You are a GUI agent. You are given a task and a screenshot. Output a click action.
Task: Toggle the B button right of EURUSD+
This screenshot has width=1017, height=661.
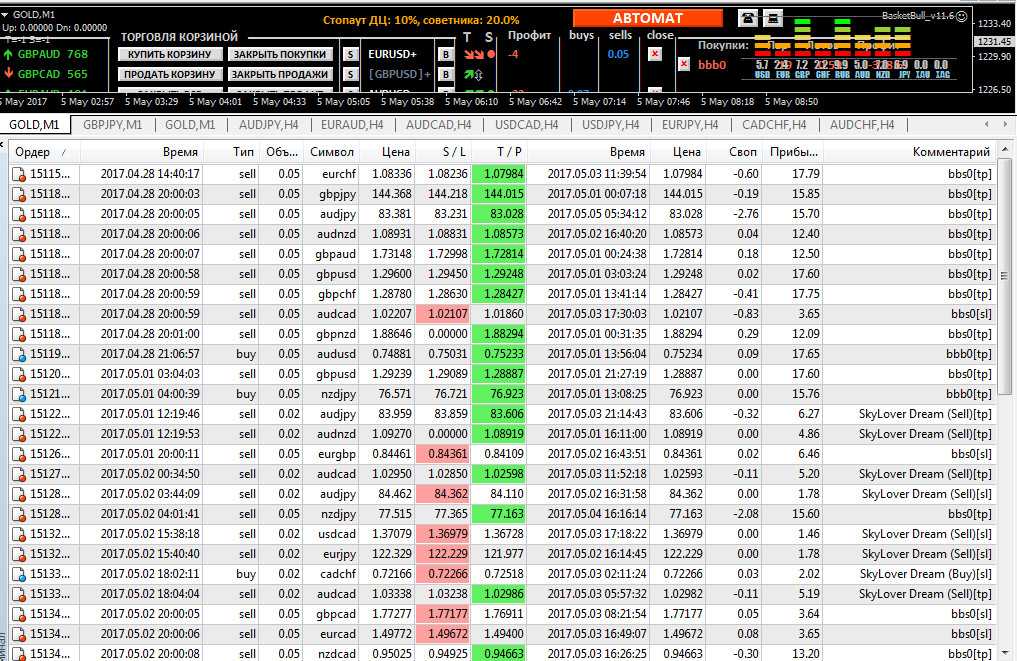click(446, 54)
